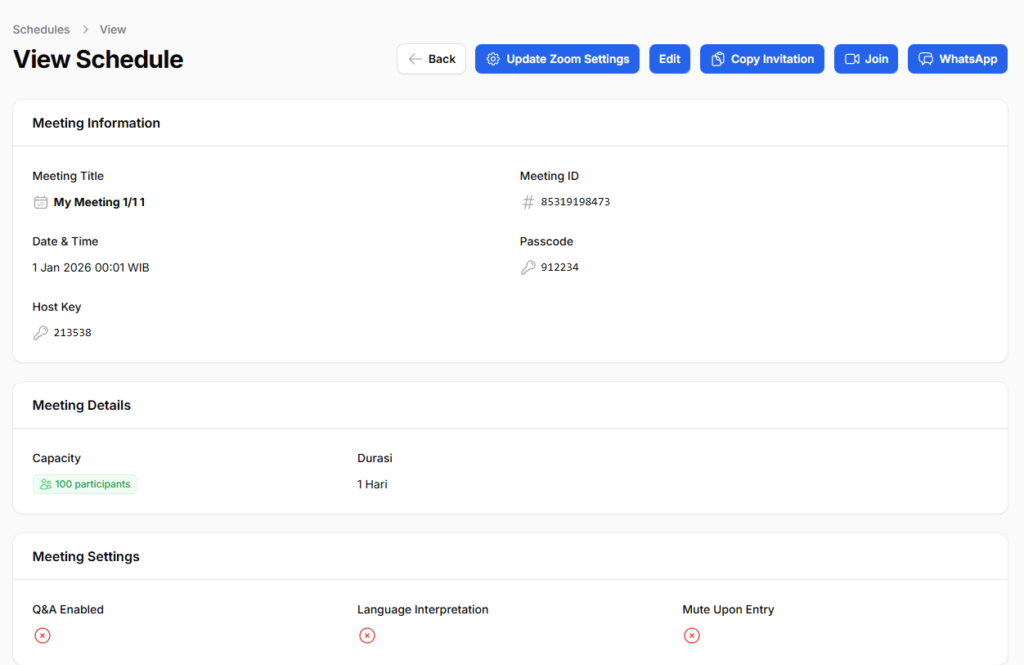
Task: Click the View breadcrumb item
Action: click(113, 30)
